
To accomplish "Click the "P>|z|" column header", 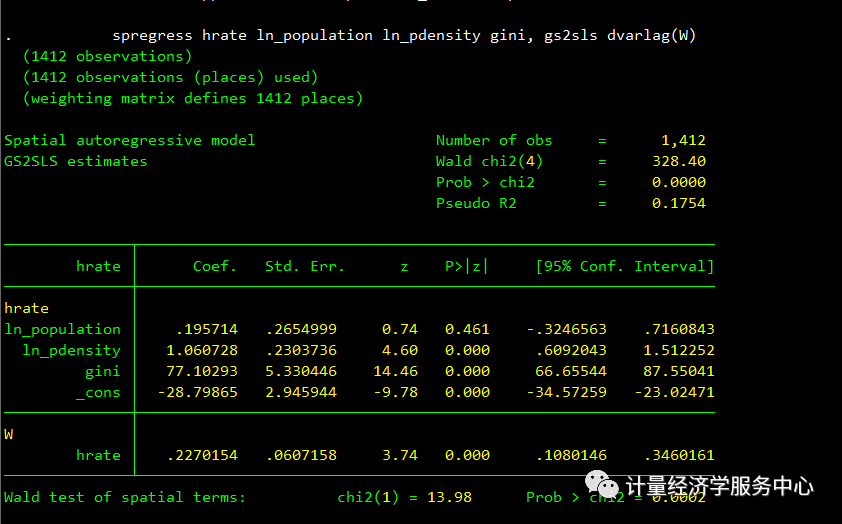I will tap(467, 266).
